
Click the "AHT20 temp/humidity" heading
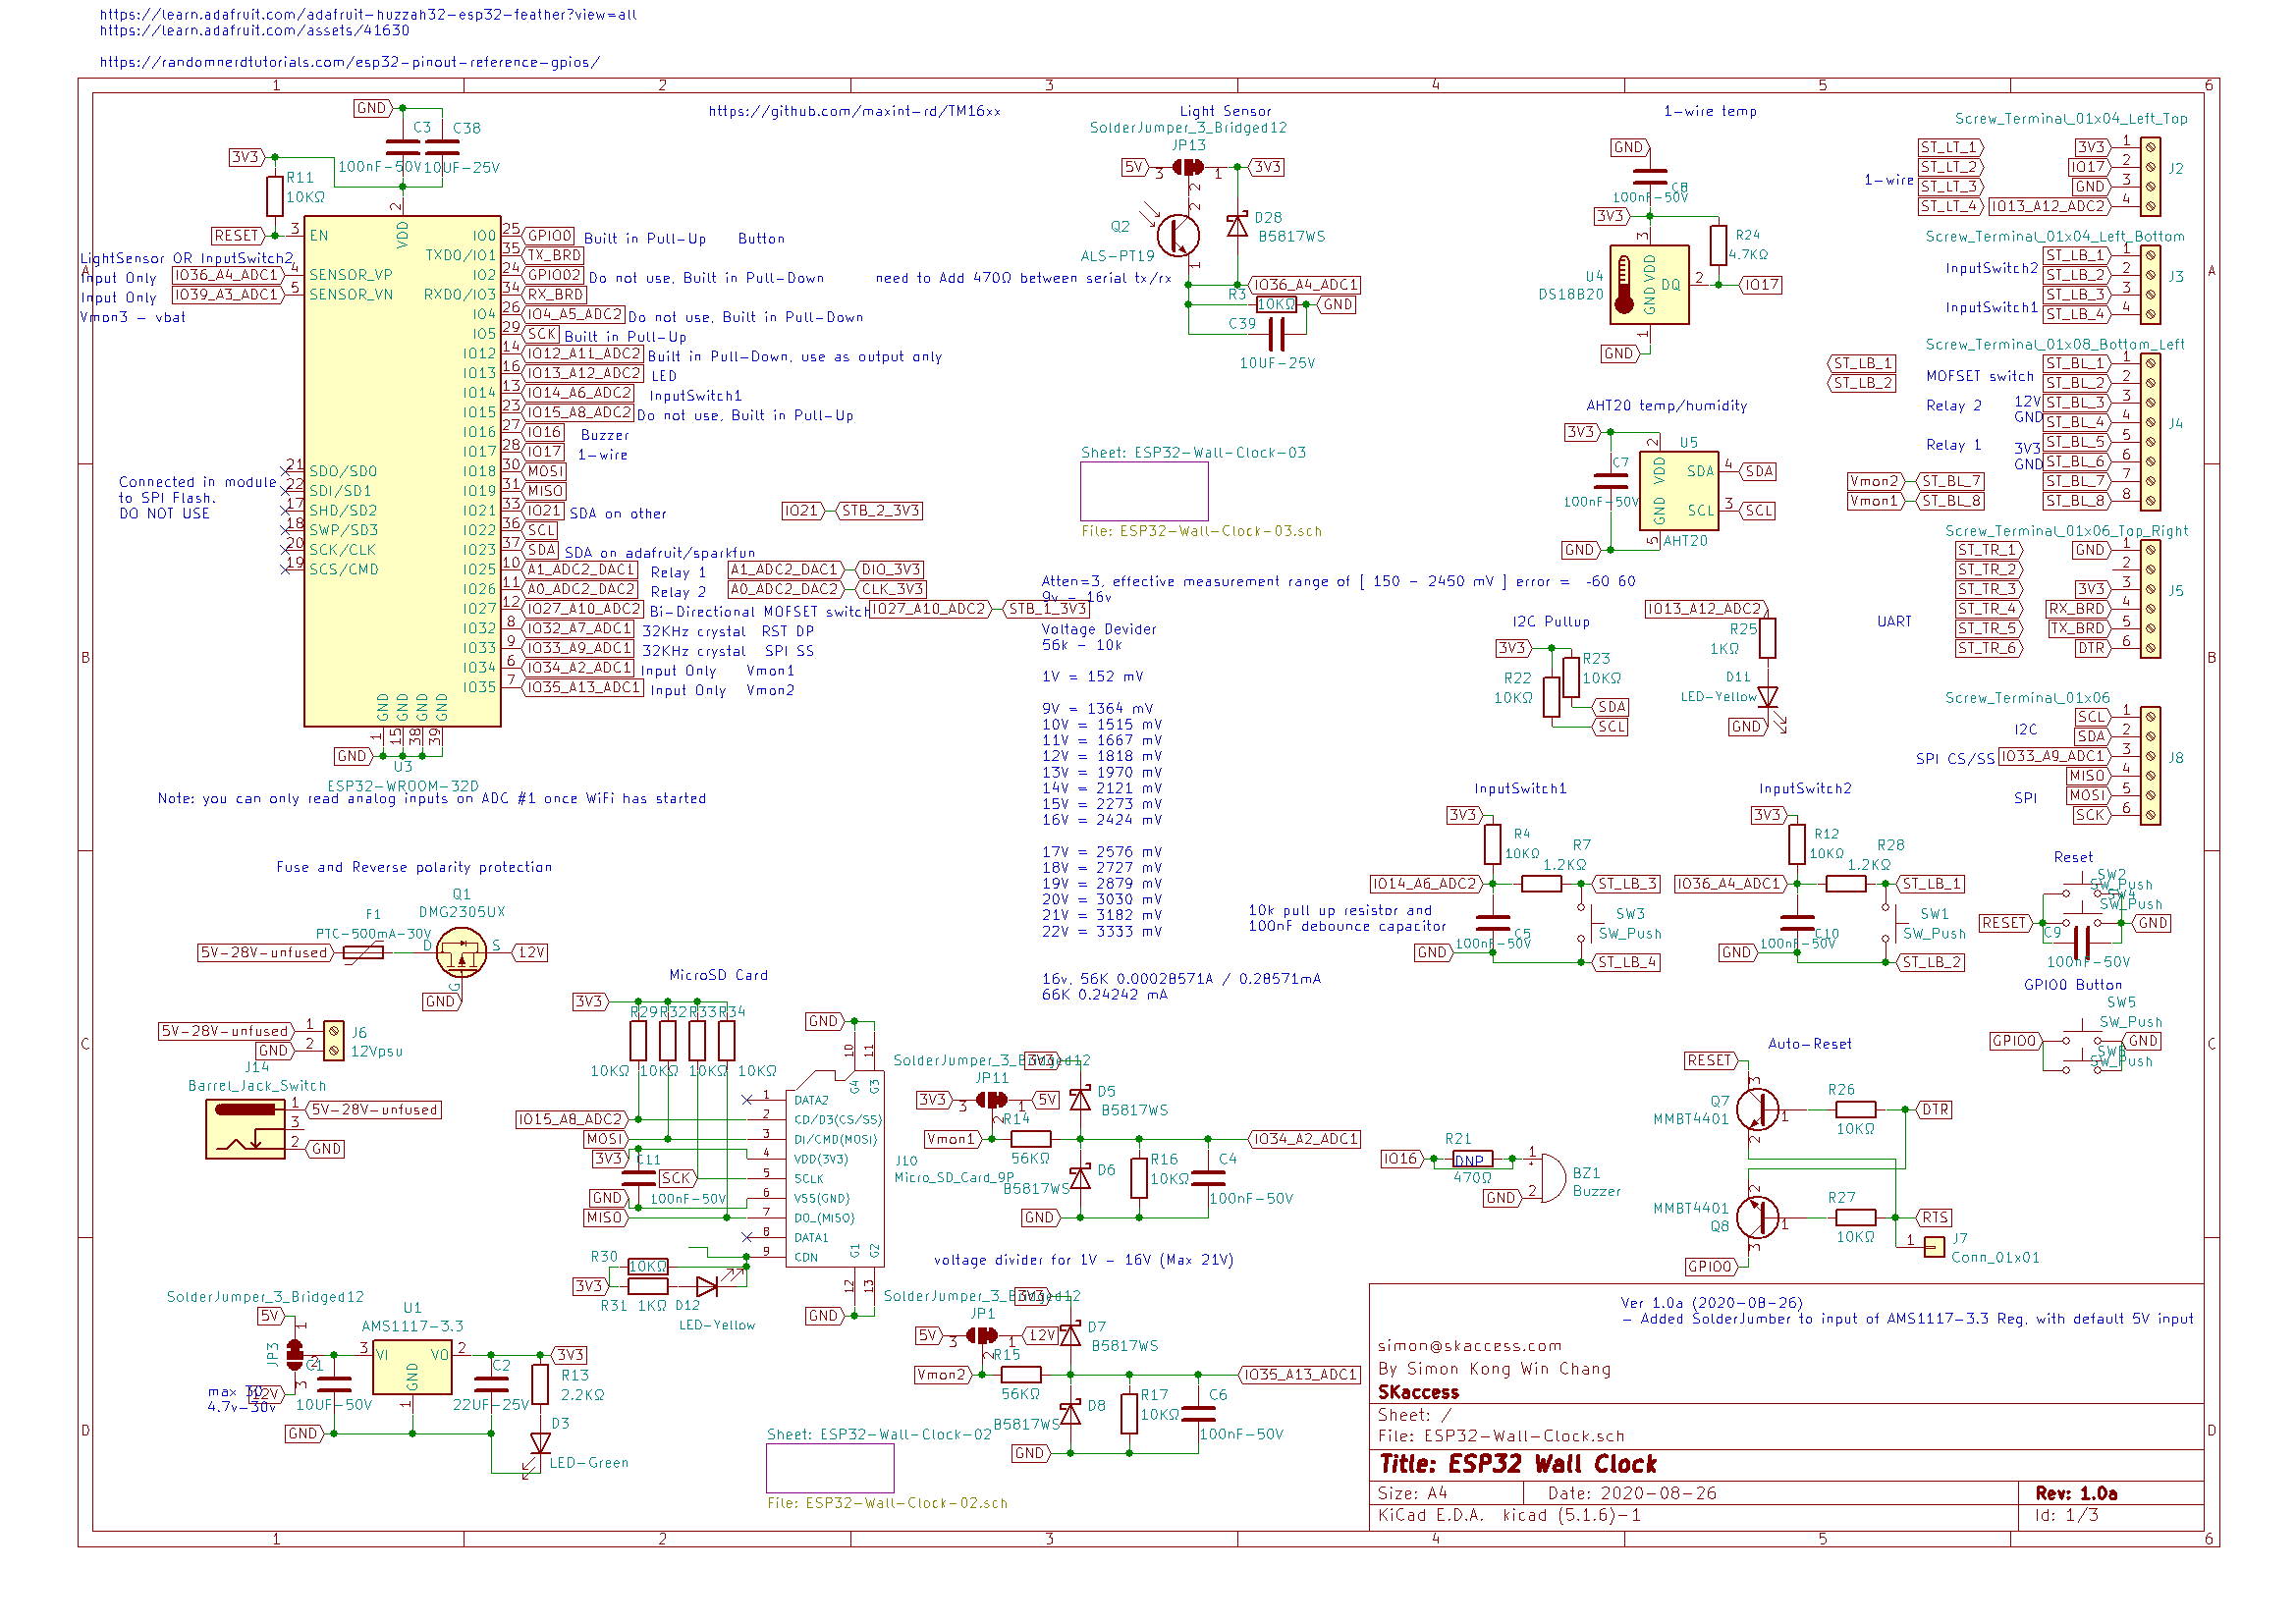1667,405
